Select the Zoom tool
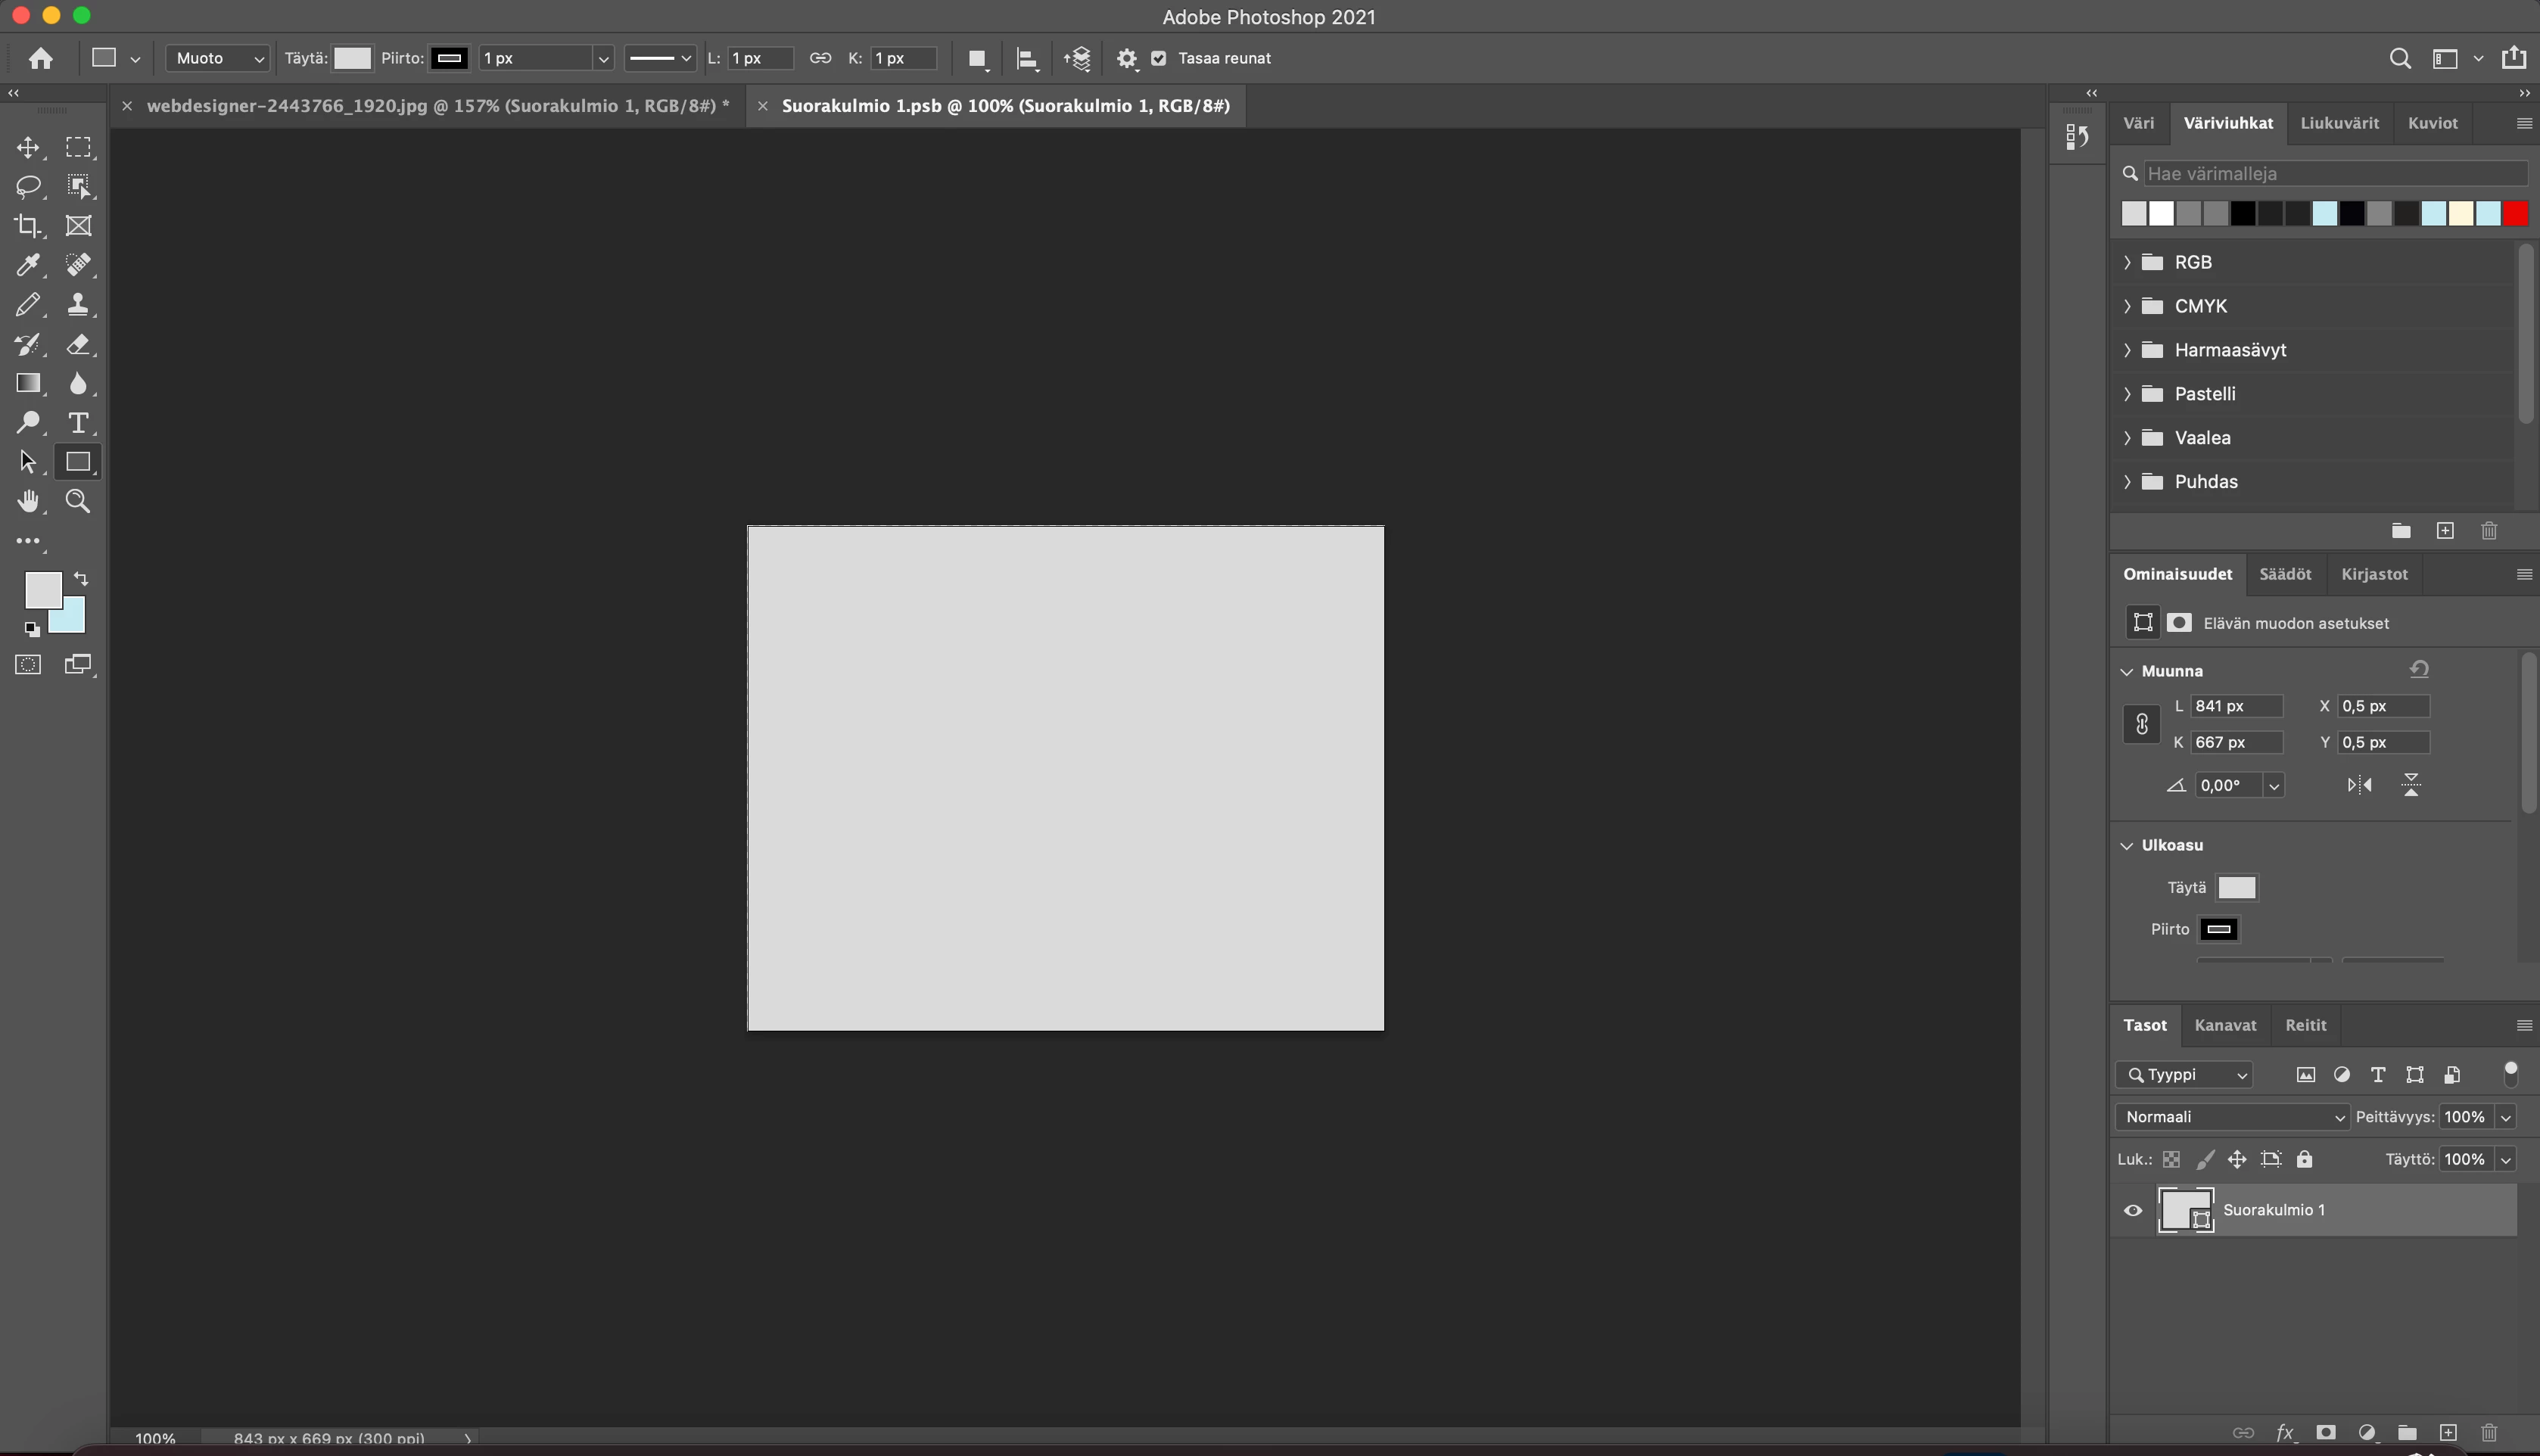The height and width of the screenshot is (1456, 2540). [78, 501]
